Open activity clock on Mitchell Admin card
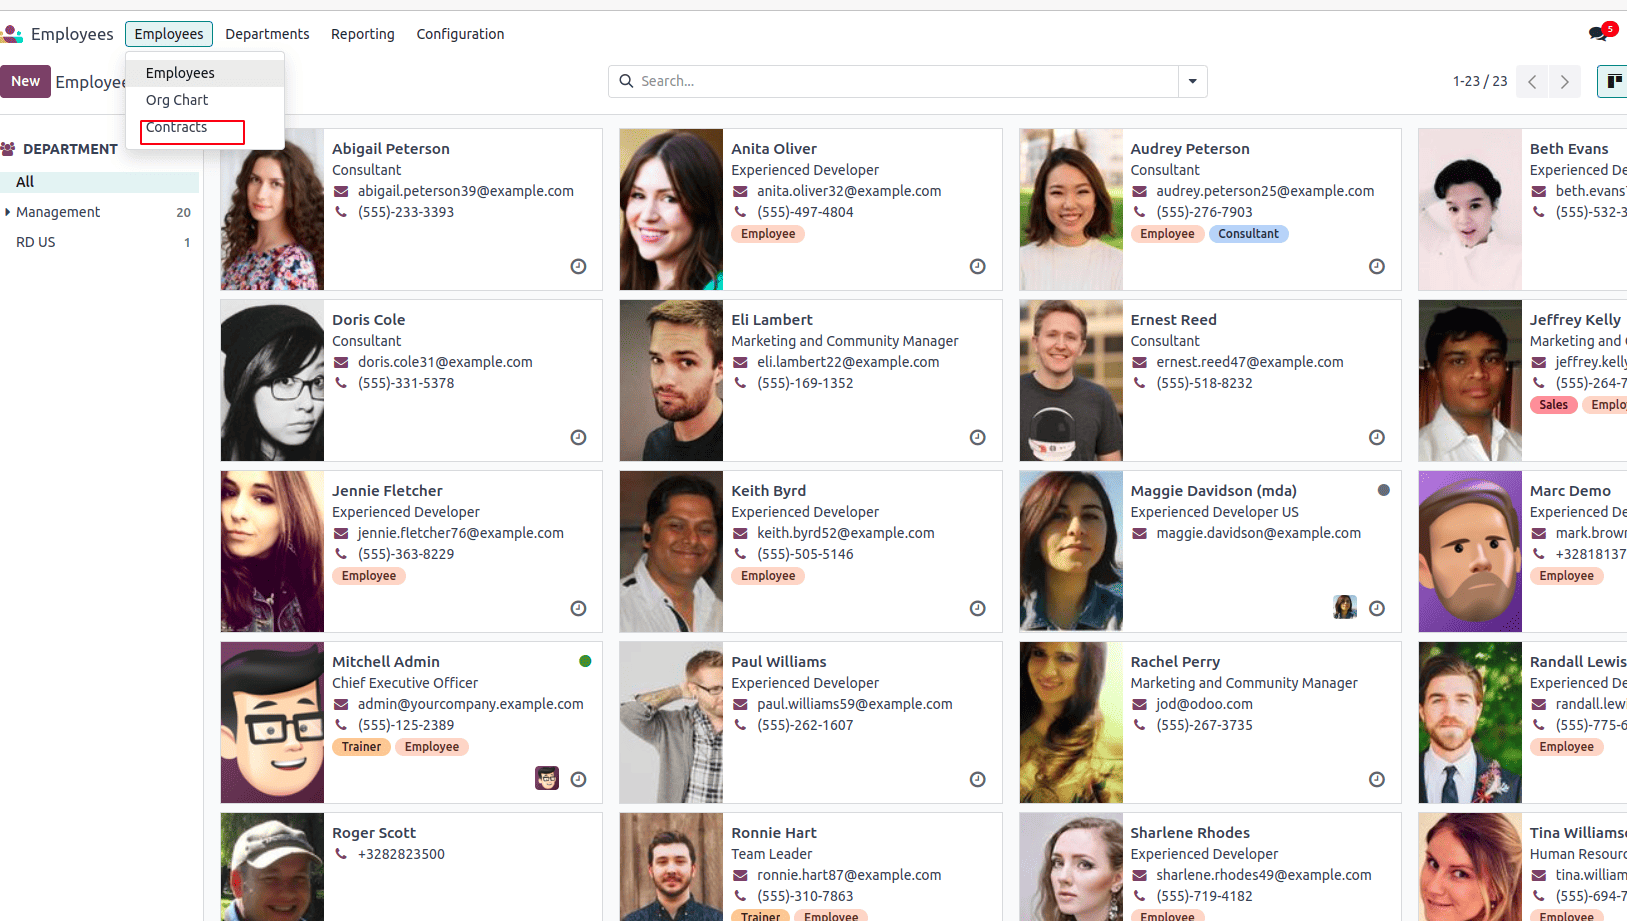The width and height of the screenshot is (1627, 921). (x=578, y=779)
